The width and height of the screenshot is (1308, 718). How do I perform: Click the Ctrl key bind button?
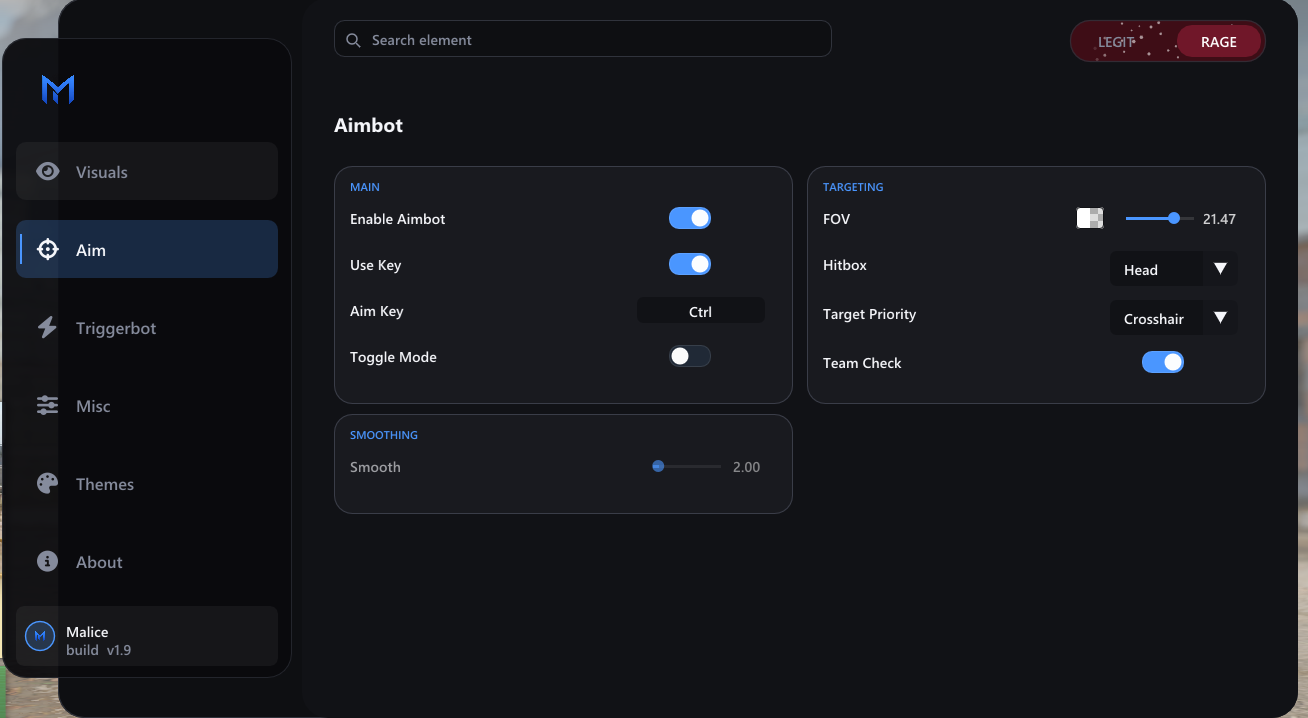[701, 311]
